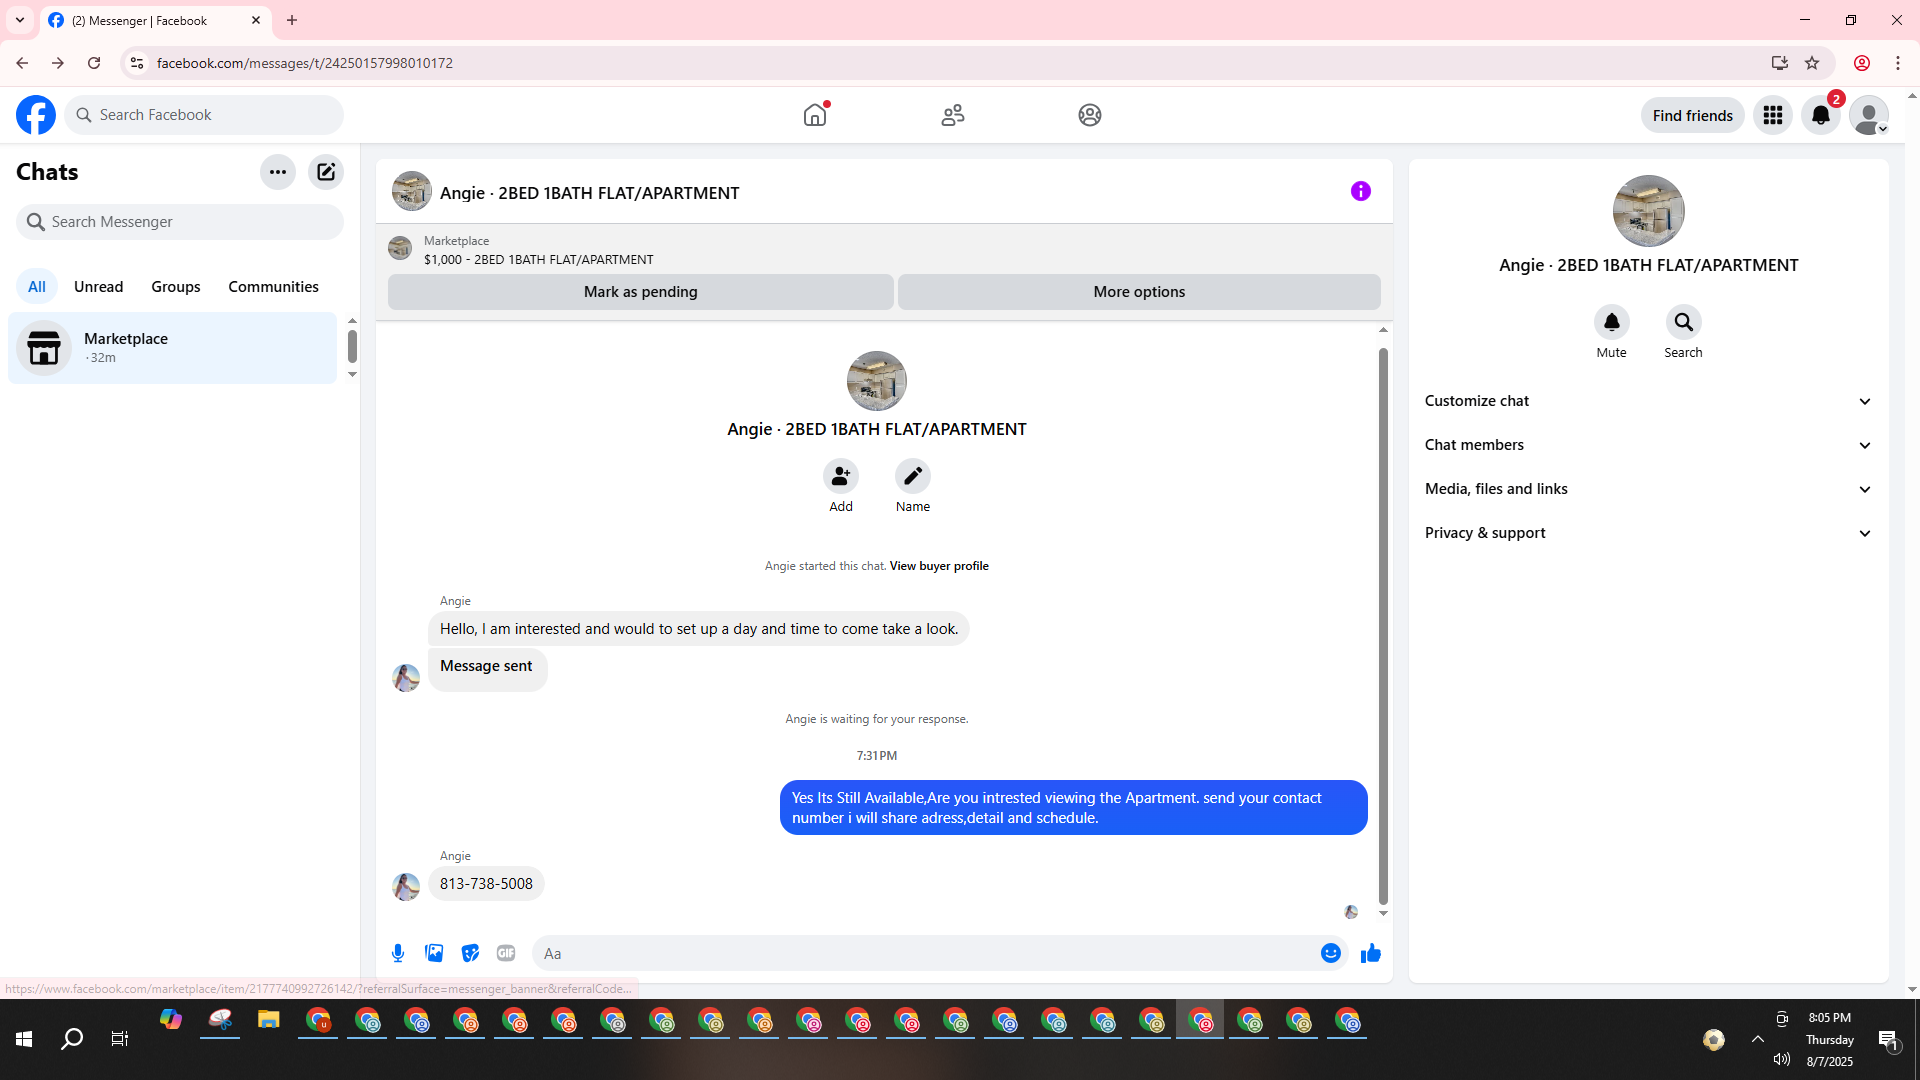Viewport: 1920px width, 1080px height.
Task: Install Facebook app from address bar icon
Action: (1780, 63)
